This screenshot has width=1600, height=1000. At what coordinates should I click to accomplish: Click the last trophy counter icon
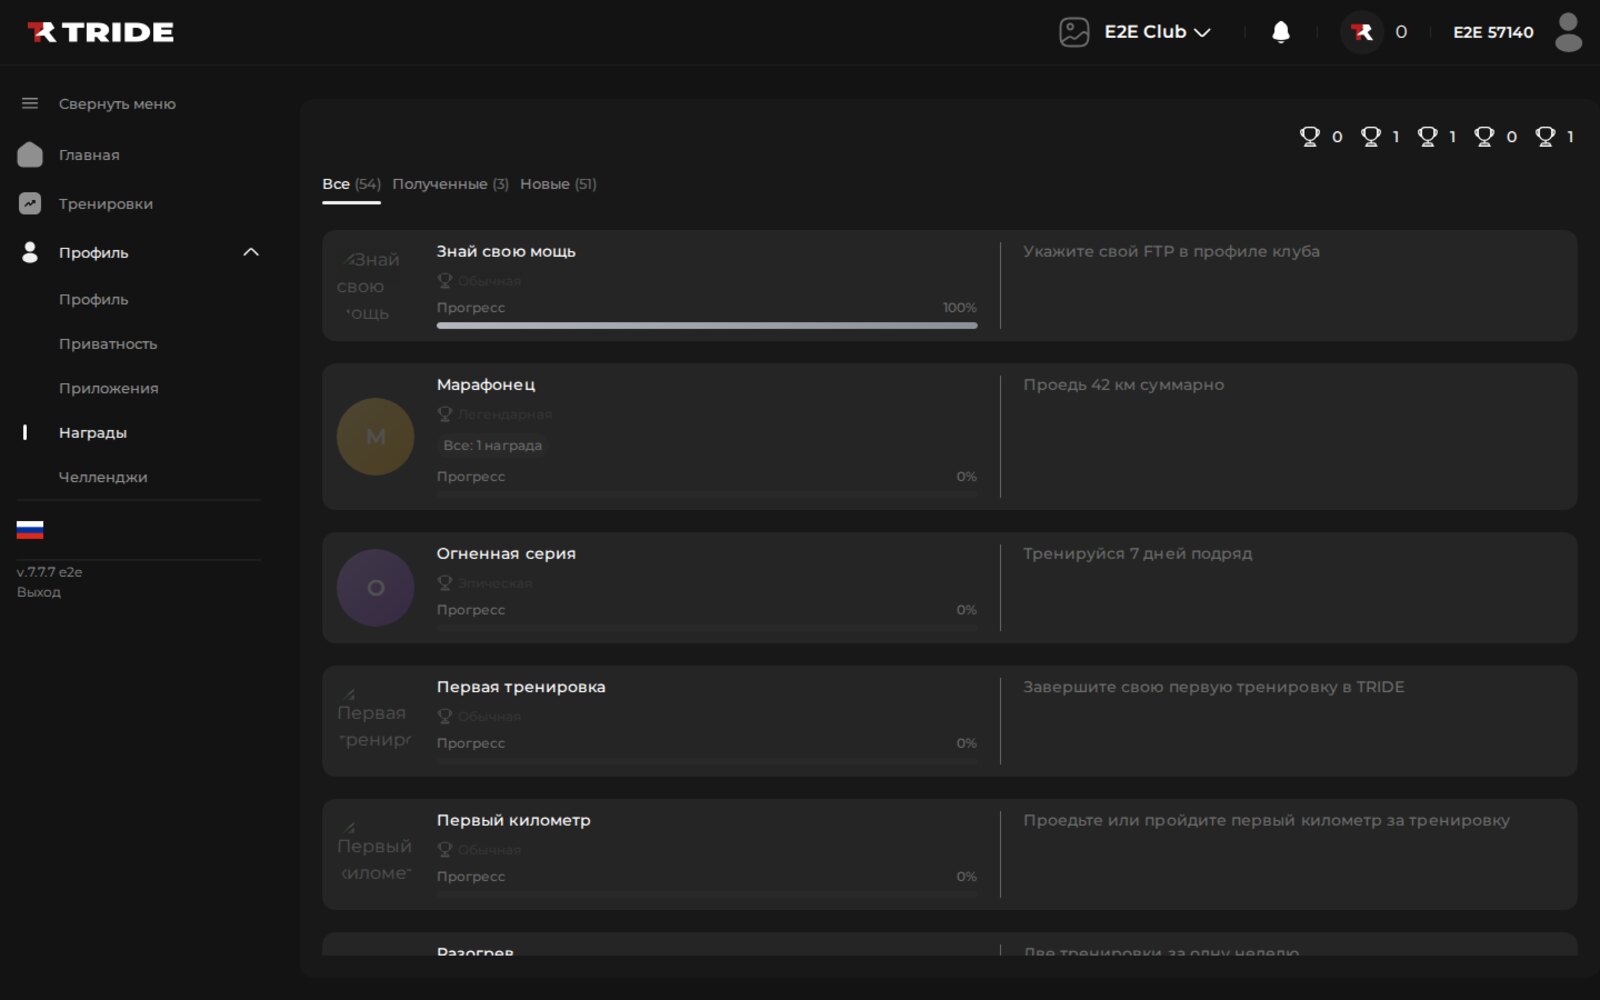tap(1545, 136)
